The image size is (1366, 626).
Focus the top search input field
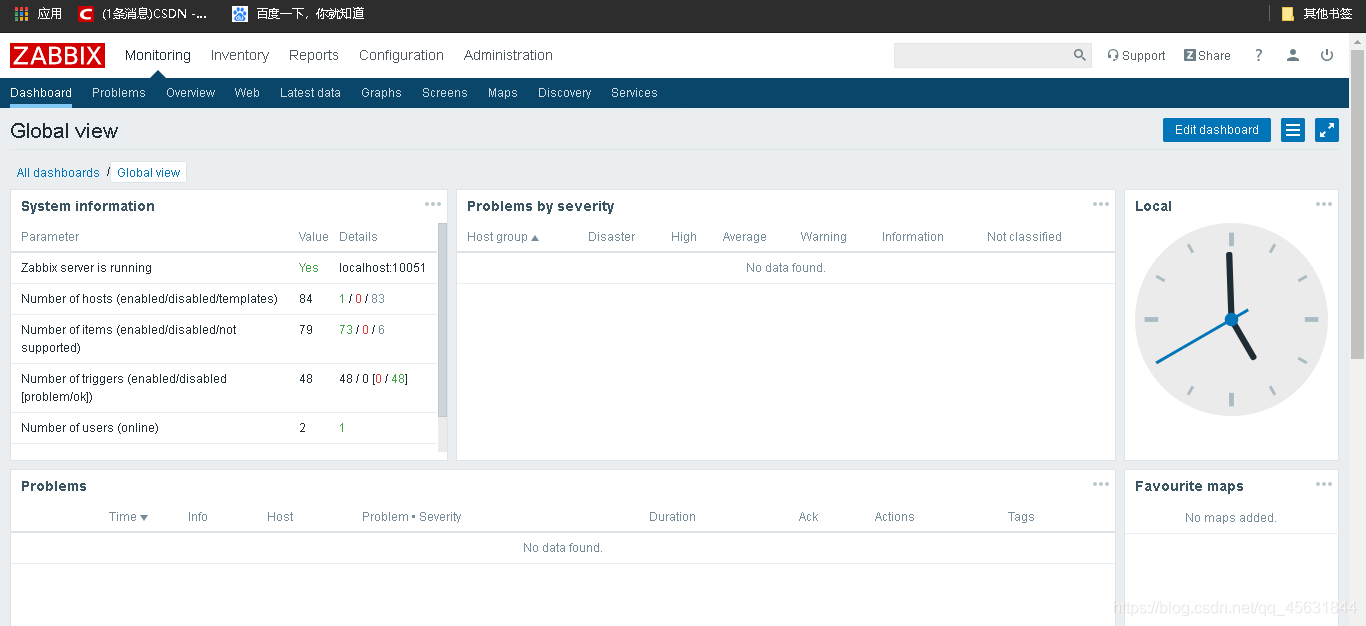pyautogui.click(x=982, y=55)
